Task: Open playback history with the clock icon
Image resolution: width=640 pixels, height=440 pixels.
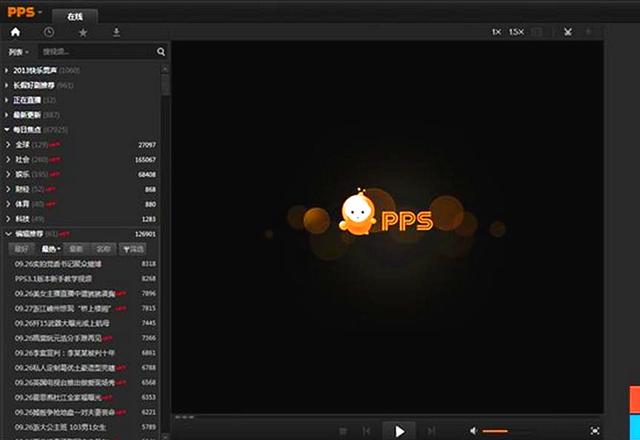Action: [x=49, y=32]
